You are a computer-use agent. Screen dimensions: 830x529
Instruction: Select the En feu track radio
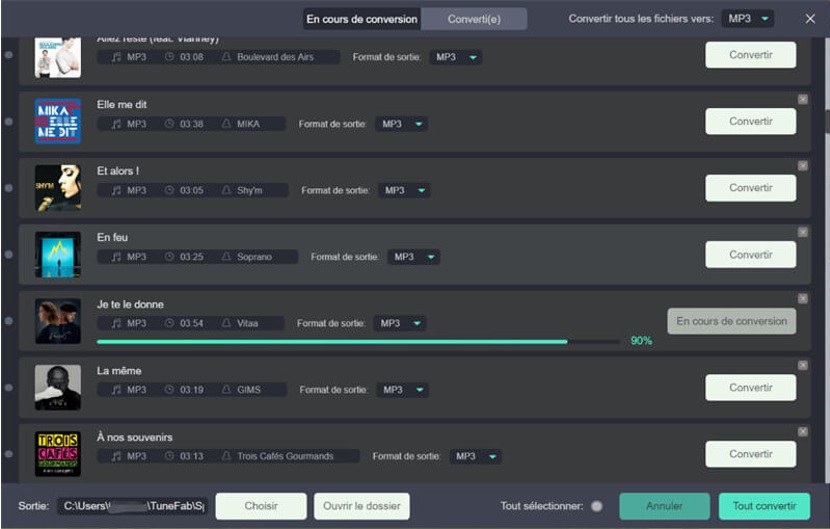tap(8, 254)
